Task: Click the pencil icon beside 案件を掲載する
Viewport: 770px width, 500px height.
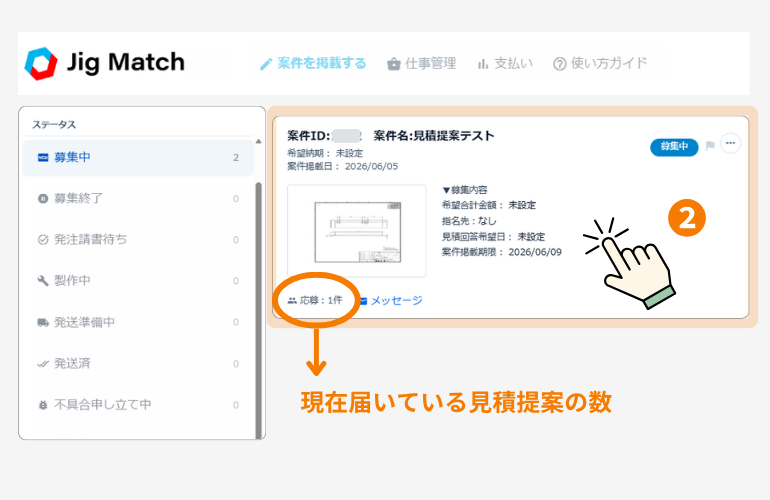Action: coord(266,64)
